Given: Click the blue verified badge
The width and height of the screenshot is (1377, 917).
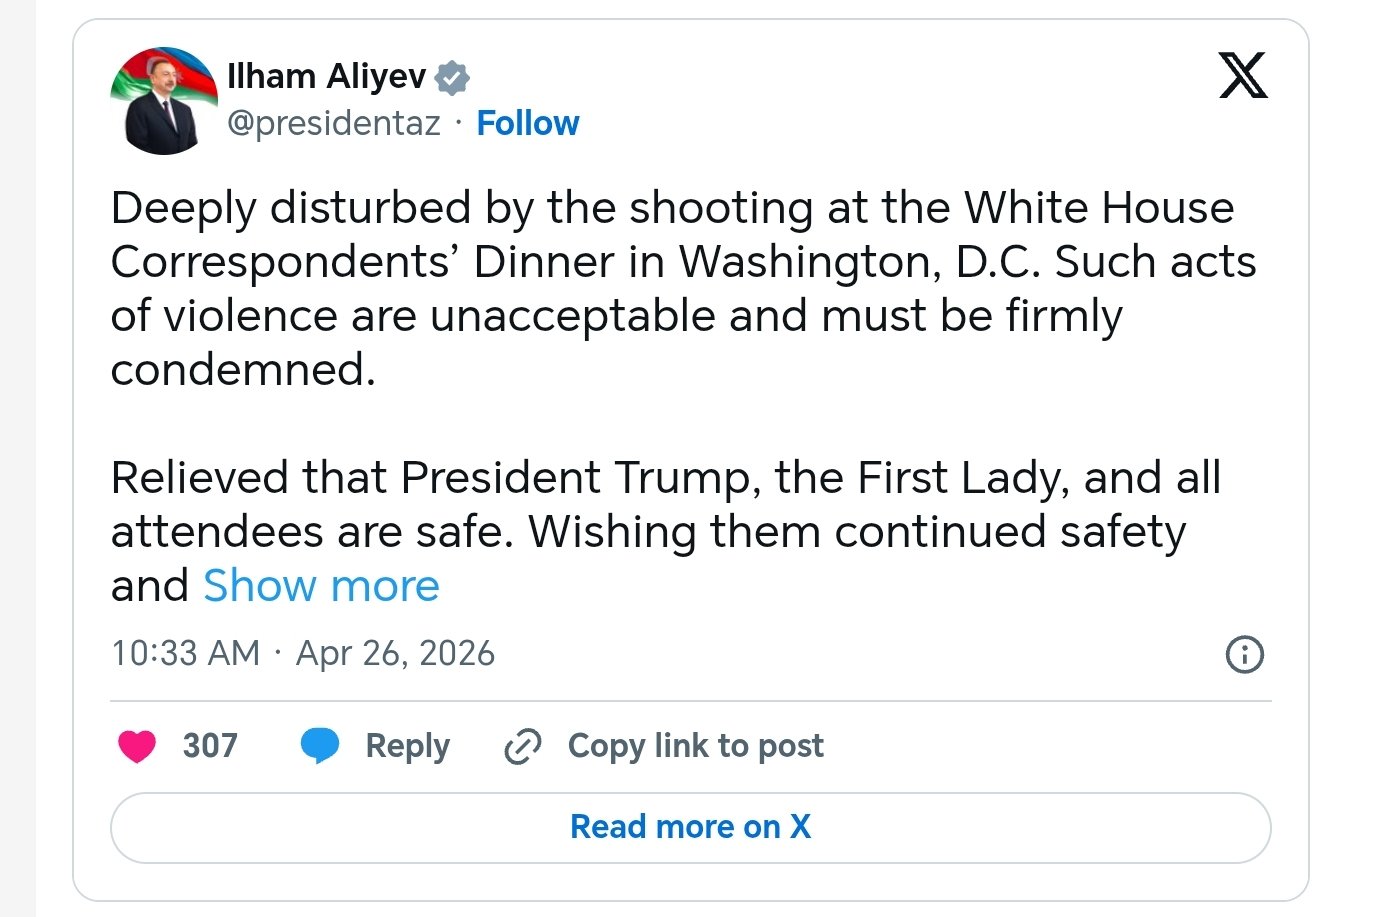Looking at the screenshot, I should tap(452, 77).
